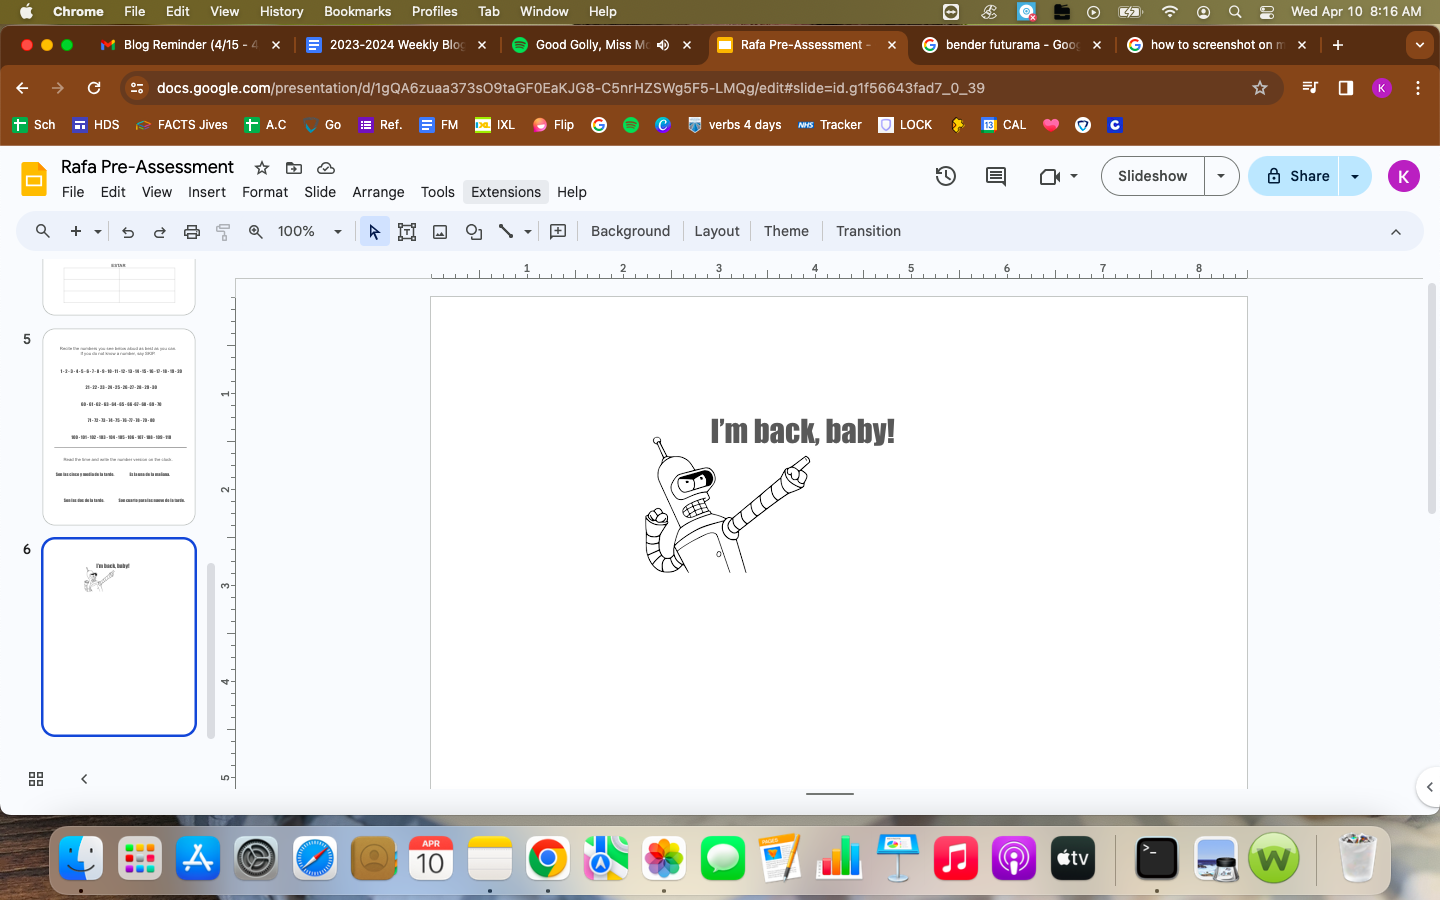Viewport: 1440px width, 900px height.
Task: Open line type dropdown arrow
Action: click(528, 231)
